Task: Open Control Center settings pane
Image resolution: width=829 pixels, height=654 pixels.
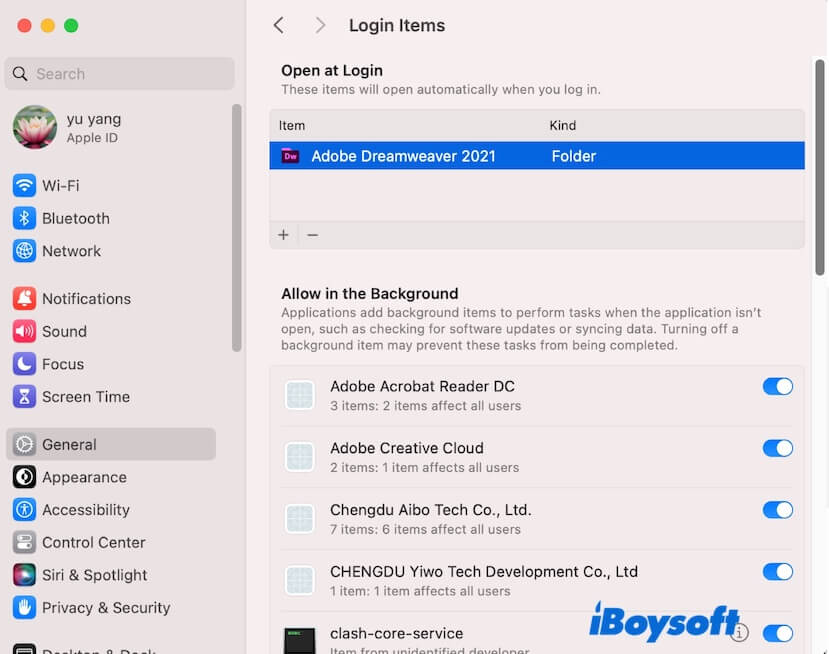Action: tap(93, 542)
